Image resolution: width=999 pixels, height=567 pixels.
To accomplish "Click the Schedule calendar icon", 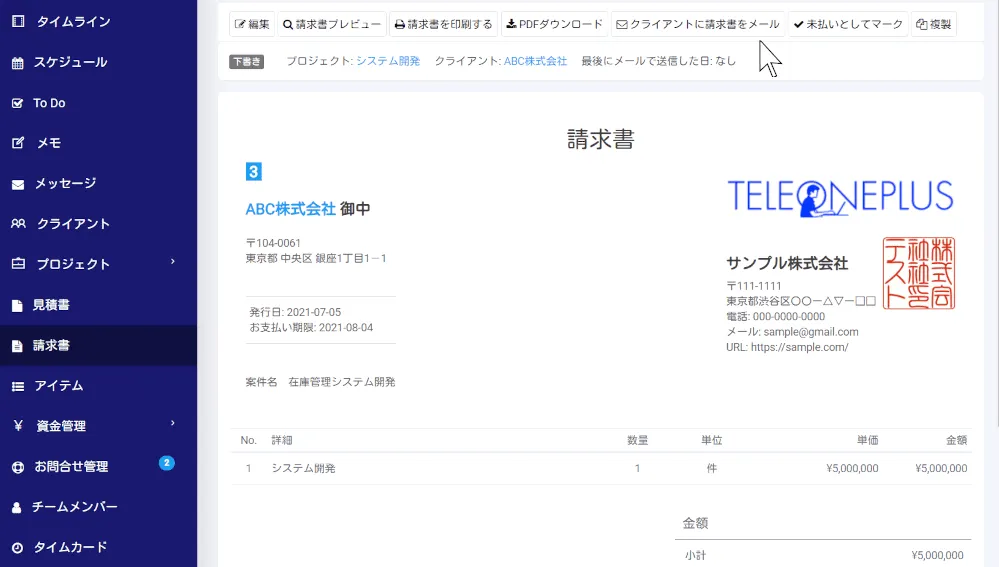I will point(18,62).
